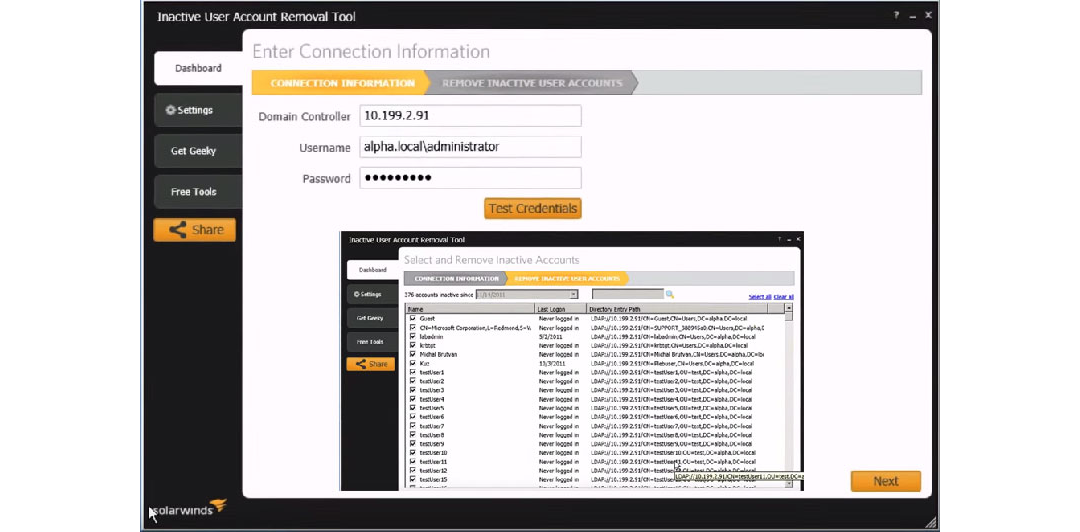Open the Settings tab in the main sidebar

click(198, 110)
